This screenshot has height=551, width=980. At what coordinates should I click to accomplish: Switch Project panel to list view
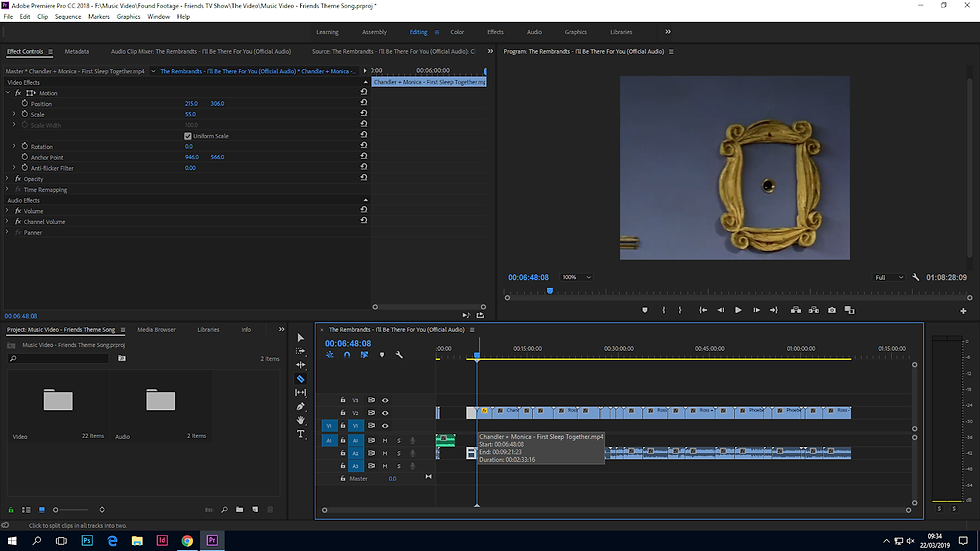[x=26, y=510]
